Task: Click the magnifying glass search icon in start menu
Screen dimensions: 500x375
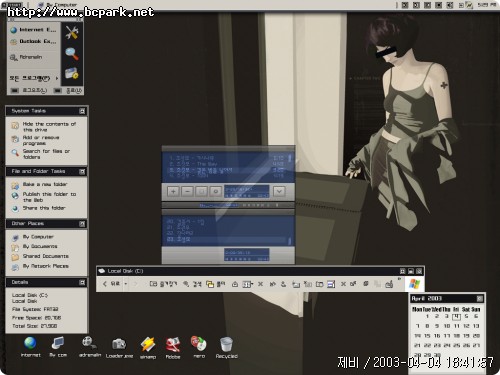Action: [72, 53]
